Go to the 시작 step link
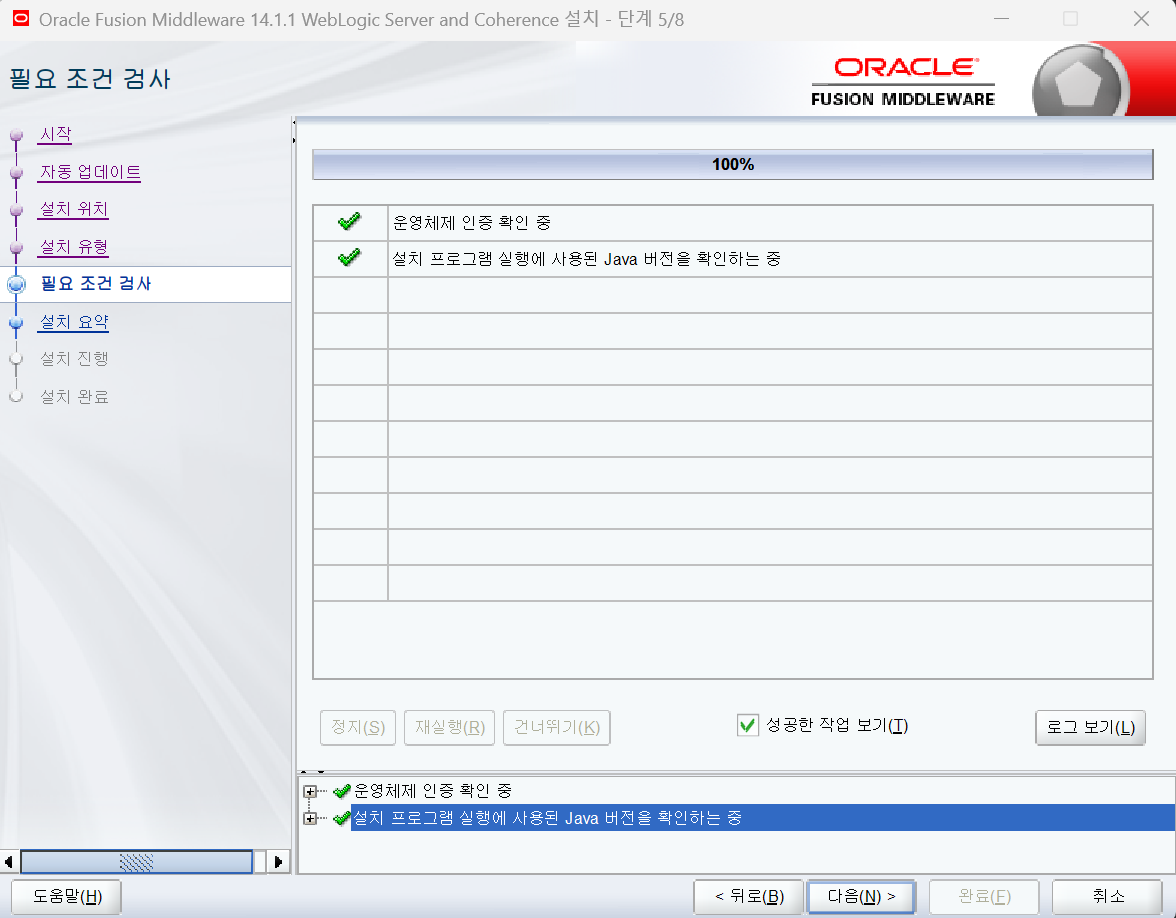This screenshot has width=1176, height=918. [x=56, y=134]
